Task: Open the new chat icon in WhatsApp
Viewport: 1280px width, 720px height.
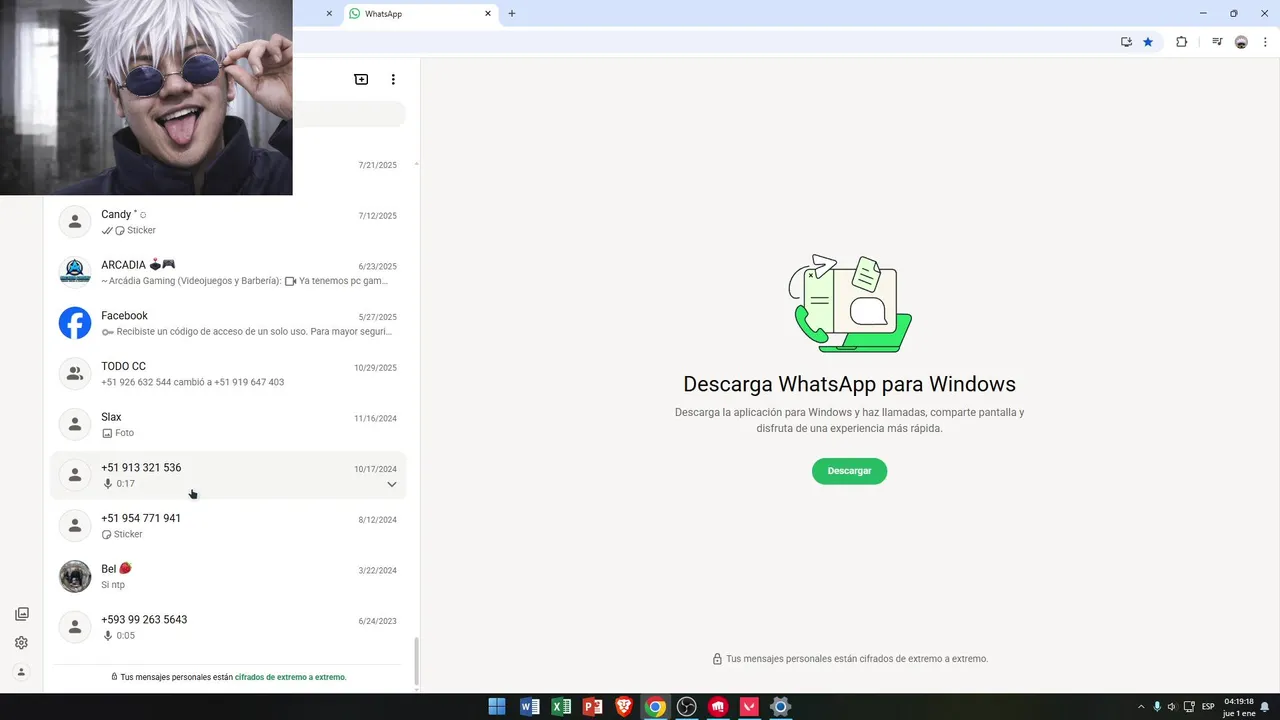Action: pyautogui.click(x=361, y=79)
